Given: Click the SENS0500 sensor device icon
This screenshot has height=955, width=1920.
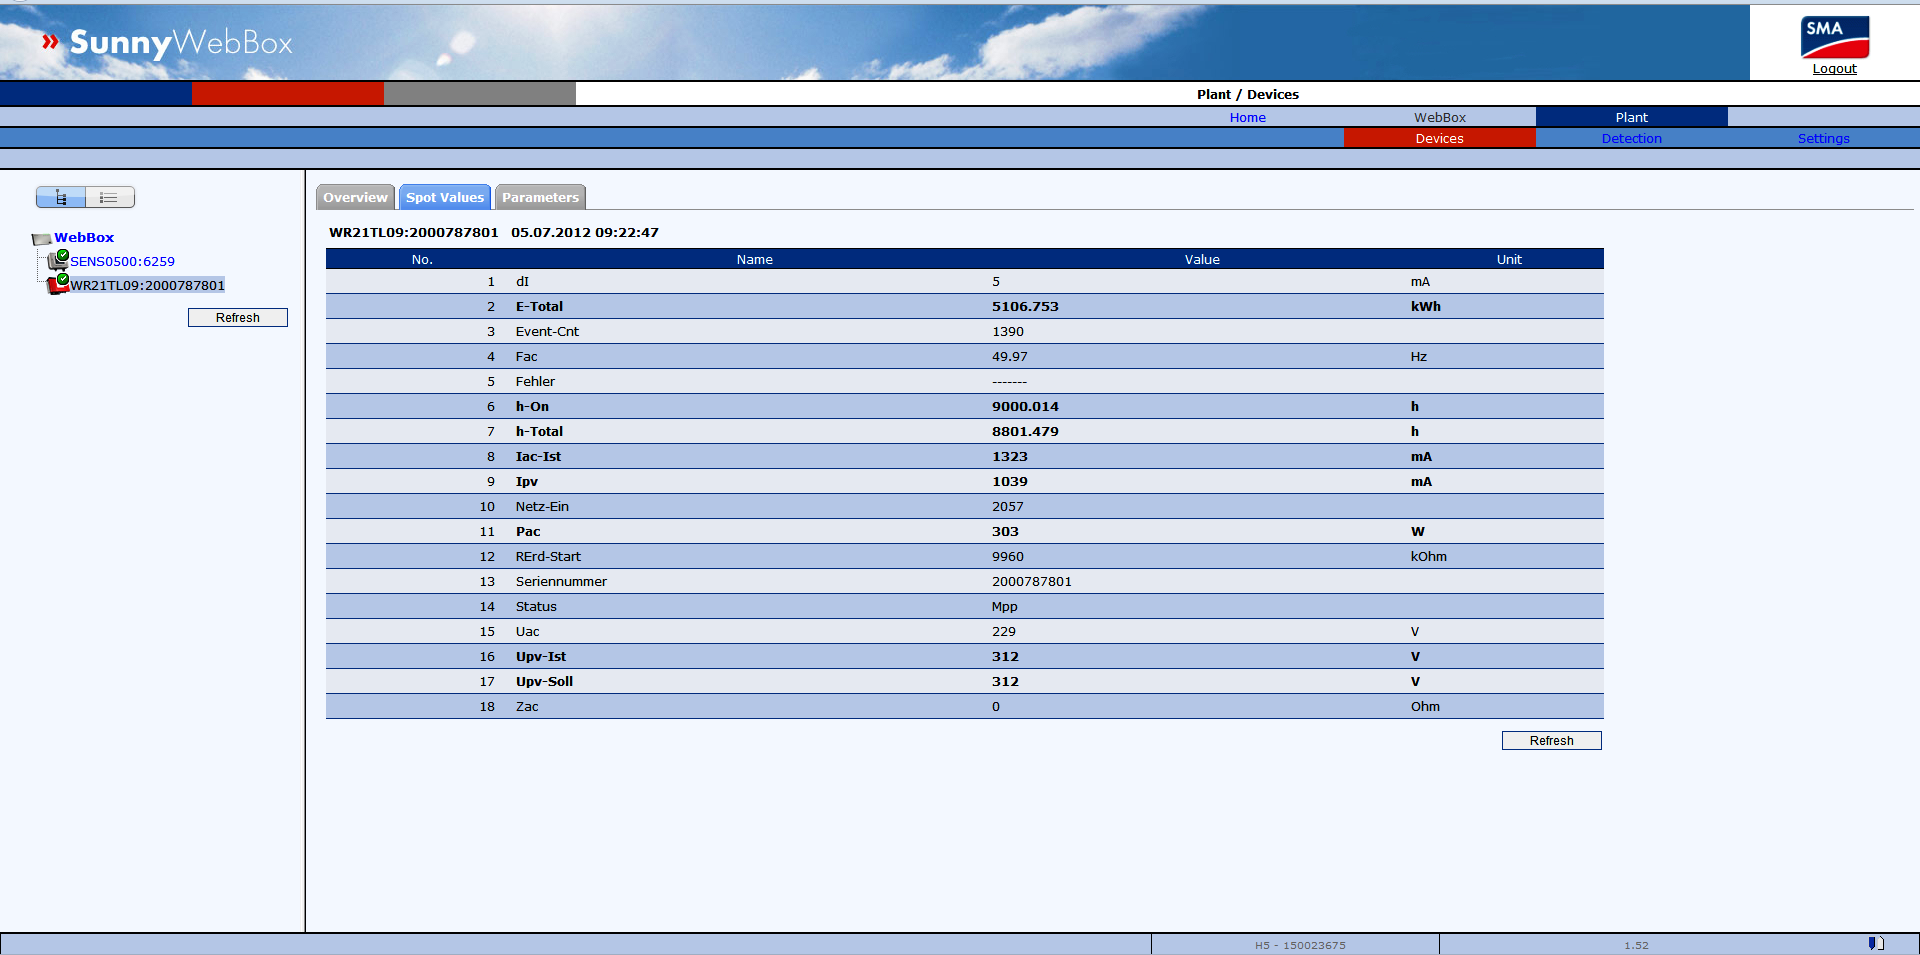Looking at the screenshot, I should point(58,260).
